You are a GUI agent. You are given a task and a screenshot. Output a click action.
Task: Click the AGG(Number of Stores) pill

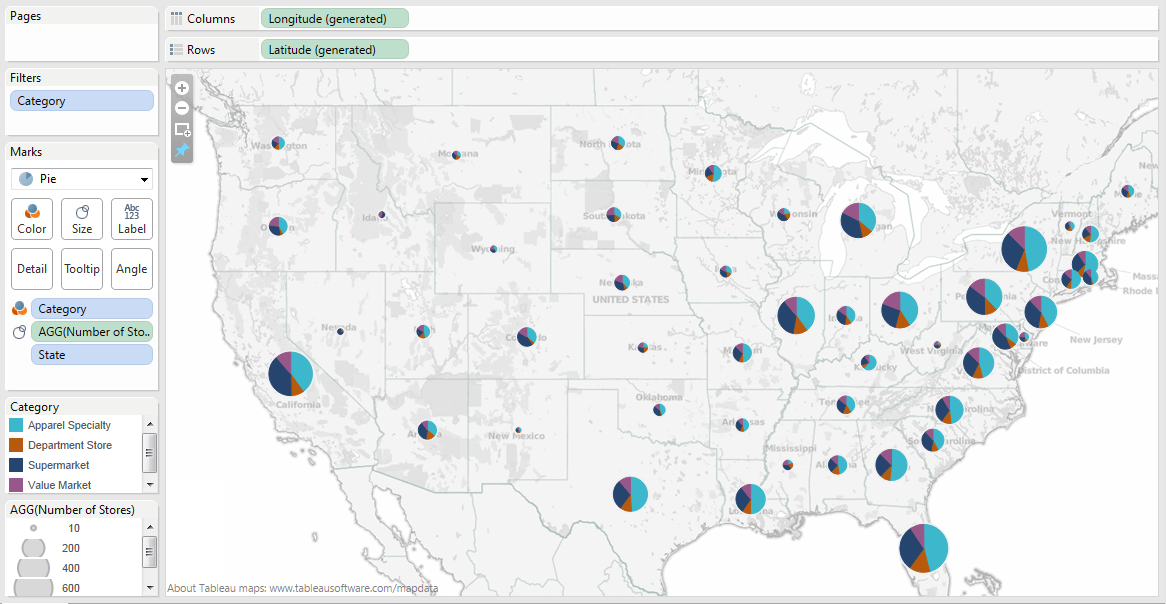pyautogui.click(x=92, y=331)
